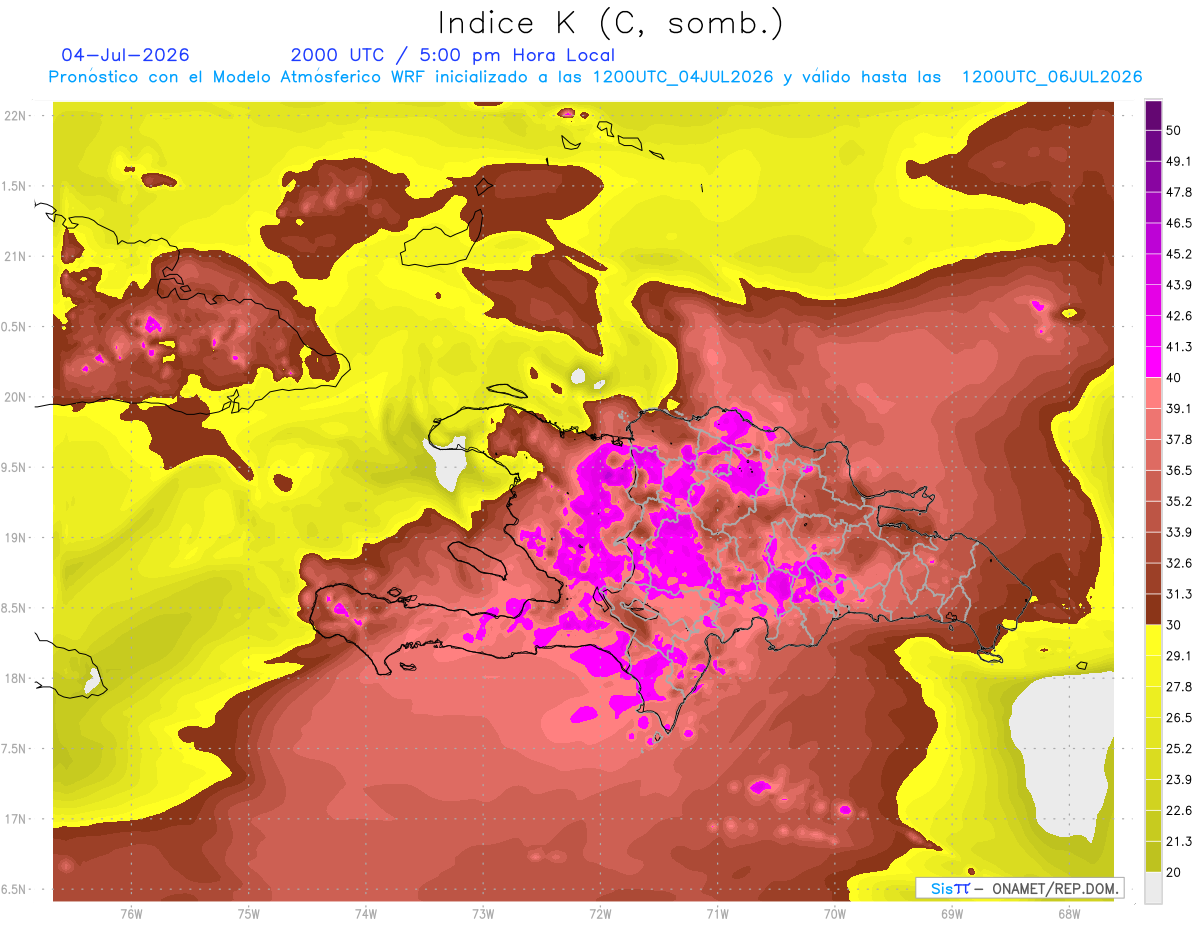Click the 20N latitude axis label
This screenshot has width=1200, height=927.
[x=16, y=397]
